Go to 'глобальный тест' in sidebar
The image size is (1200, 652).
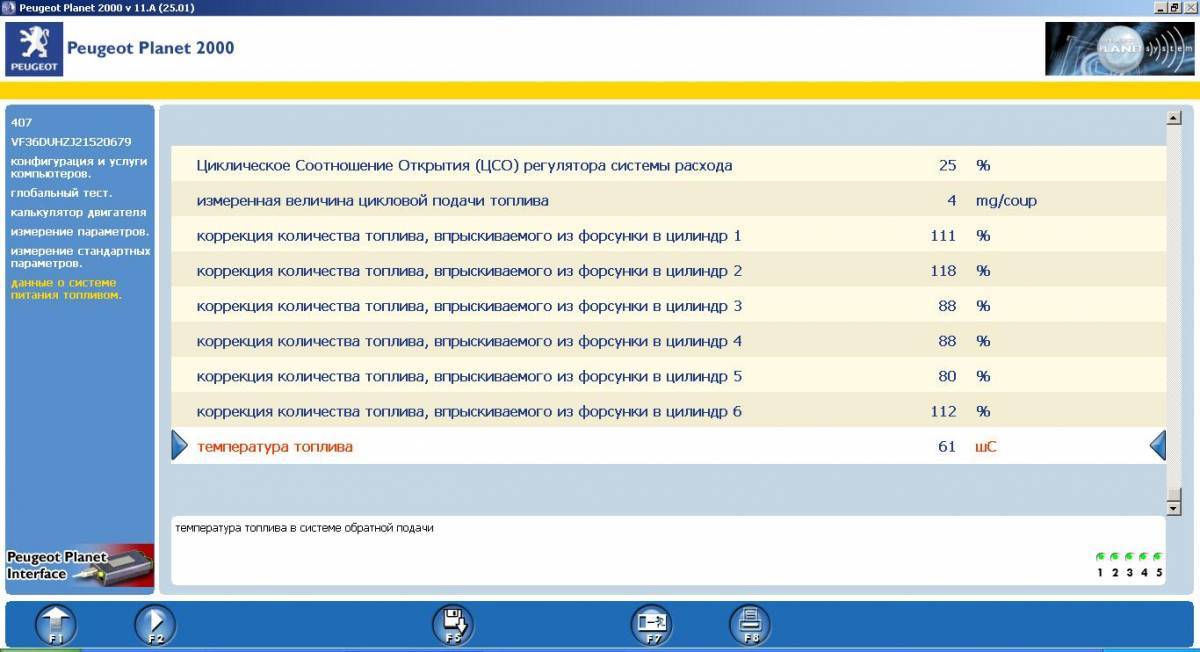point(62,193)
